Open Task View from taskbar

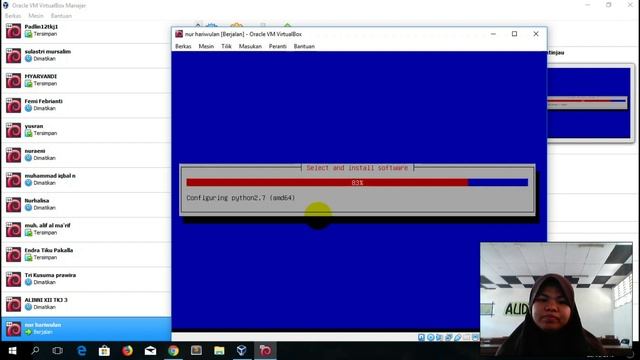coord(58,351)
